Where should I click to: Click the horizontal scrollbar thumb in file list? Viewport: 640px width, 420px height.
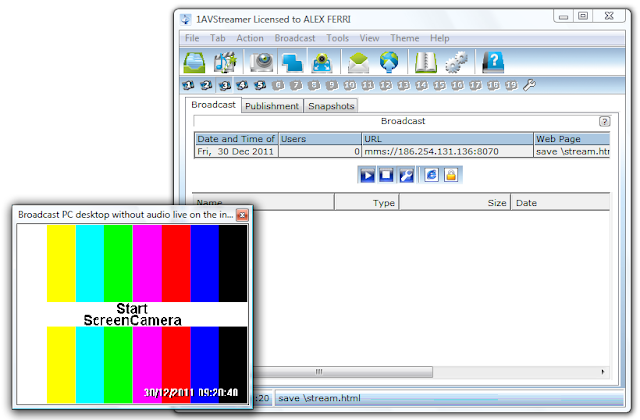342,372
